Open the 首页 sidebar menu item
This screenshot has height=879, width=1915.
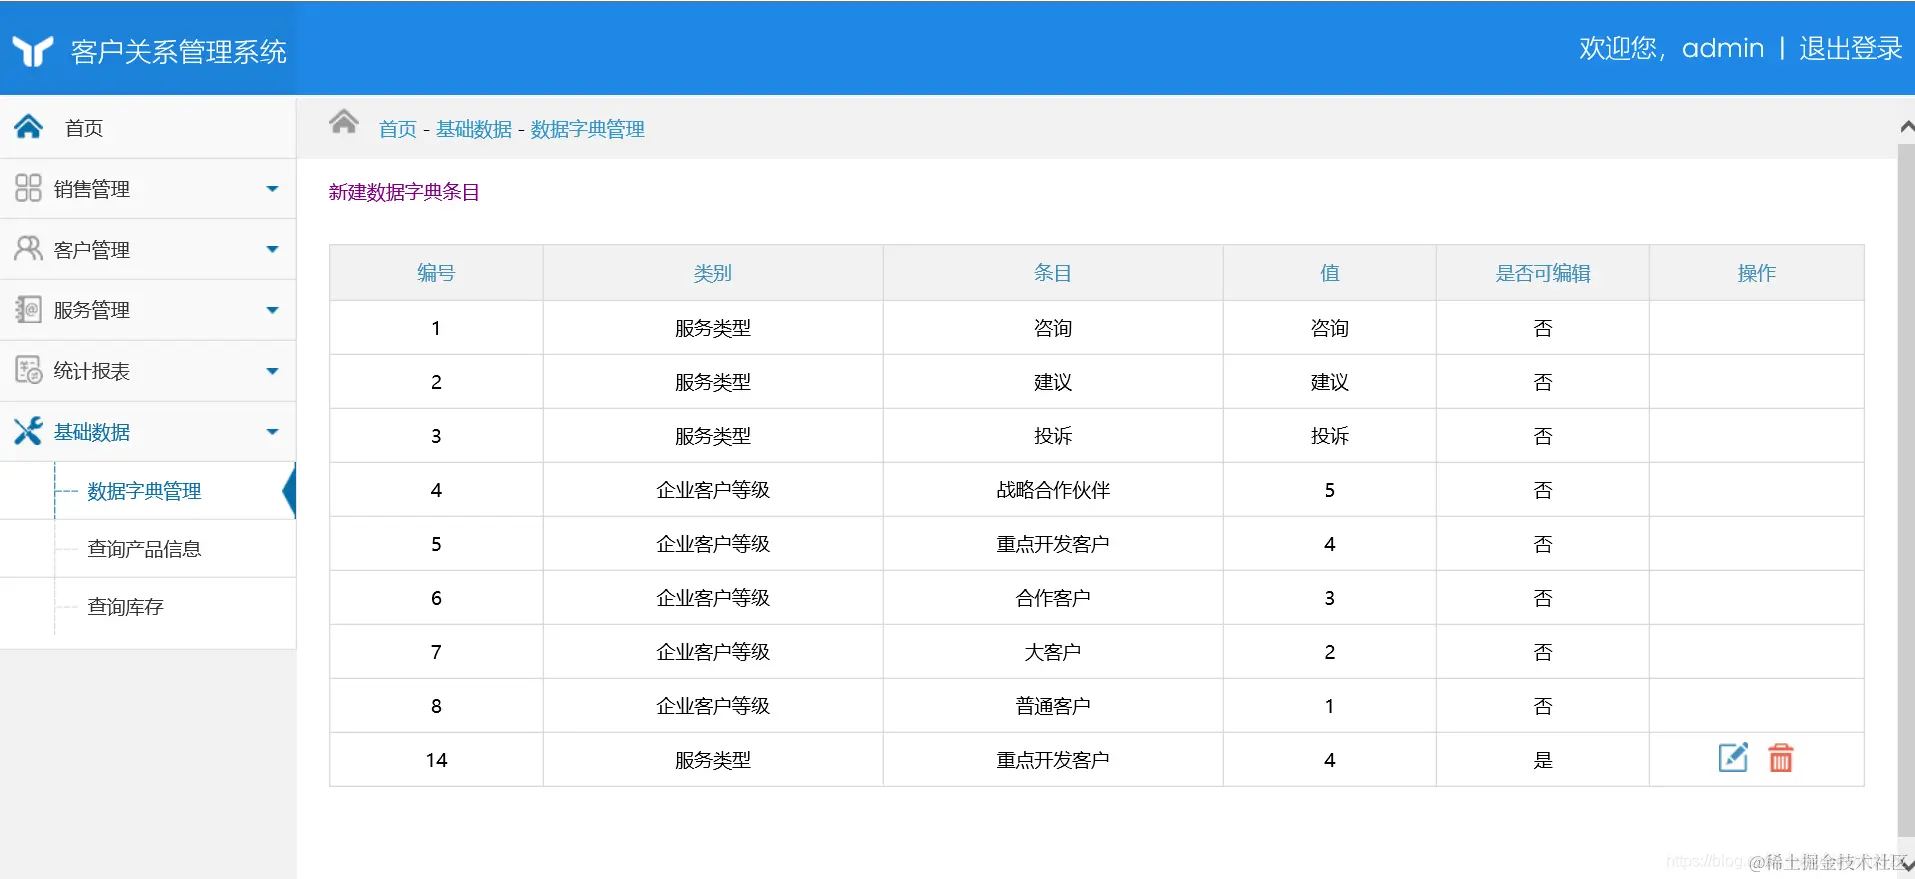(148, 127)
